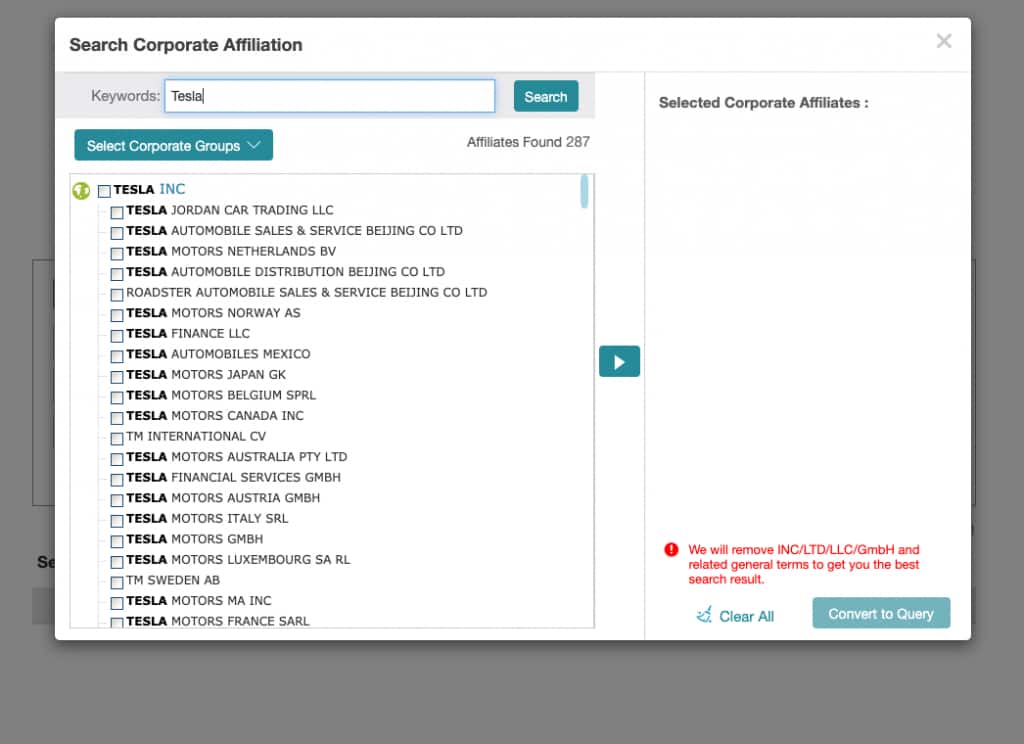Tick the TESLA MOTORS JAPAN GK checkbox
This screenshot has width=1024, height=744.
click(117, 377)
